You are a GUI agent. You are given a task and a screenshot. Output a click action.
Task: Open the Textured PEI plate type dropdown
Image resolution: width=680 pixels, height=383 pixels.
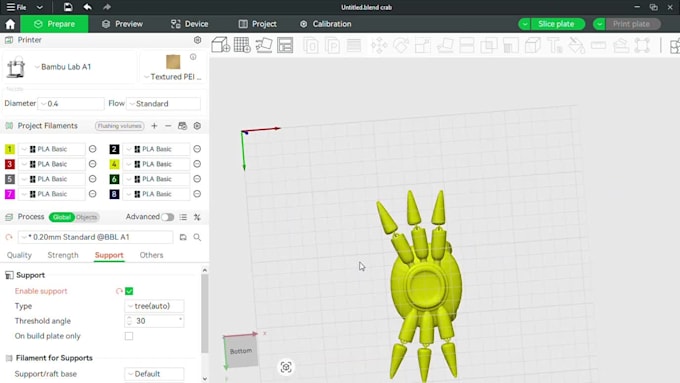173,77
